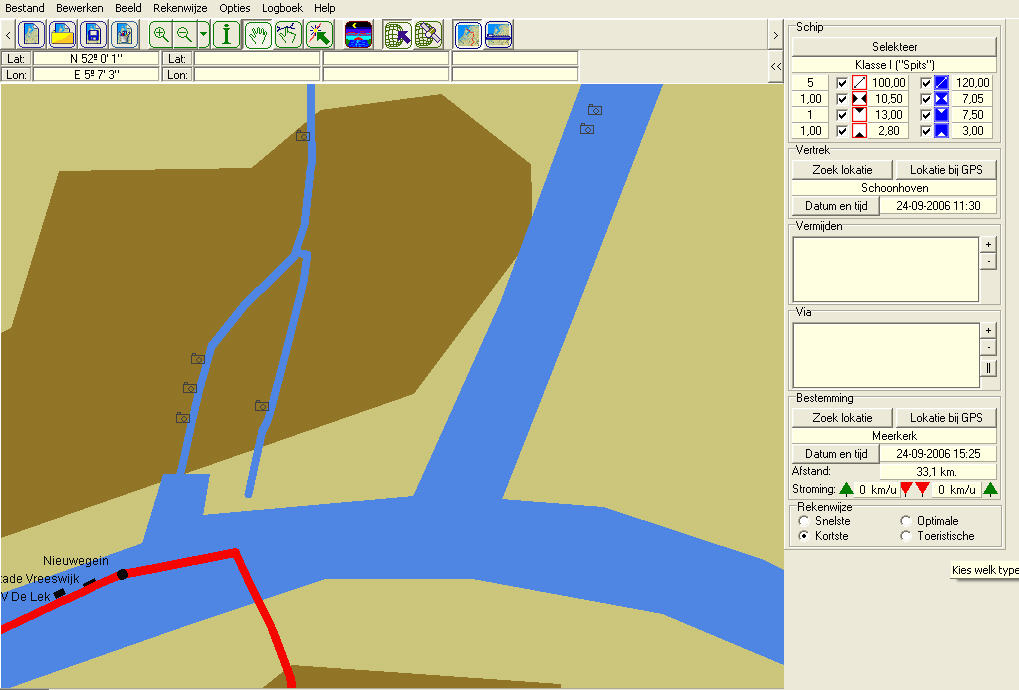Image resolution: width=1019 pixels, height=690 pixels.
Task: Click Lokatie bij GPS under Vertrek
Action: point(946,170)
